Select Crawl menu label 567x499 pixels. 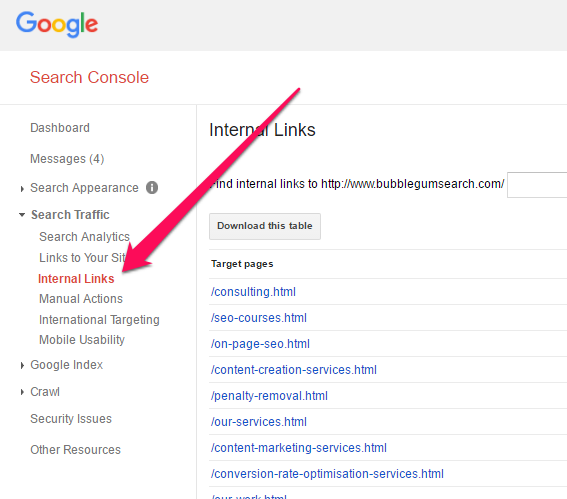pyautogui.click(x=45, y=392)
